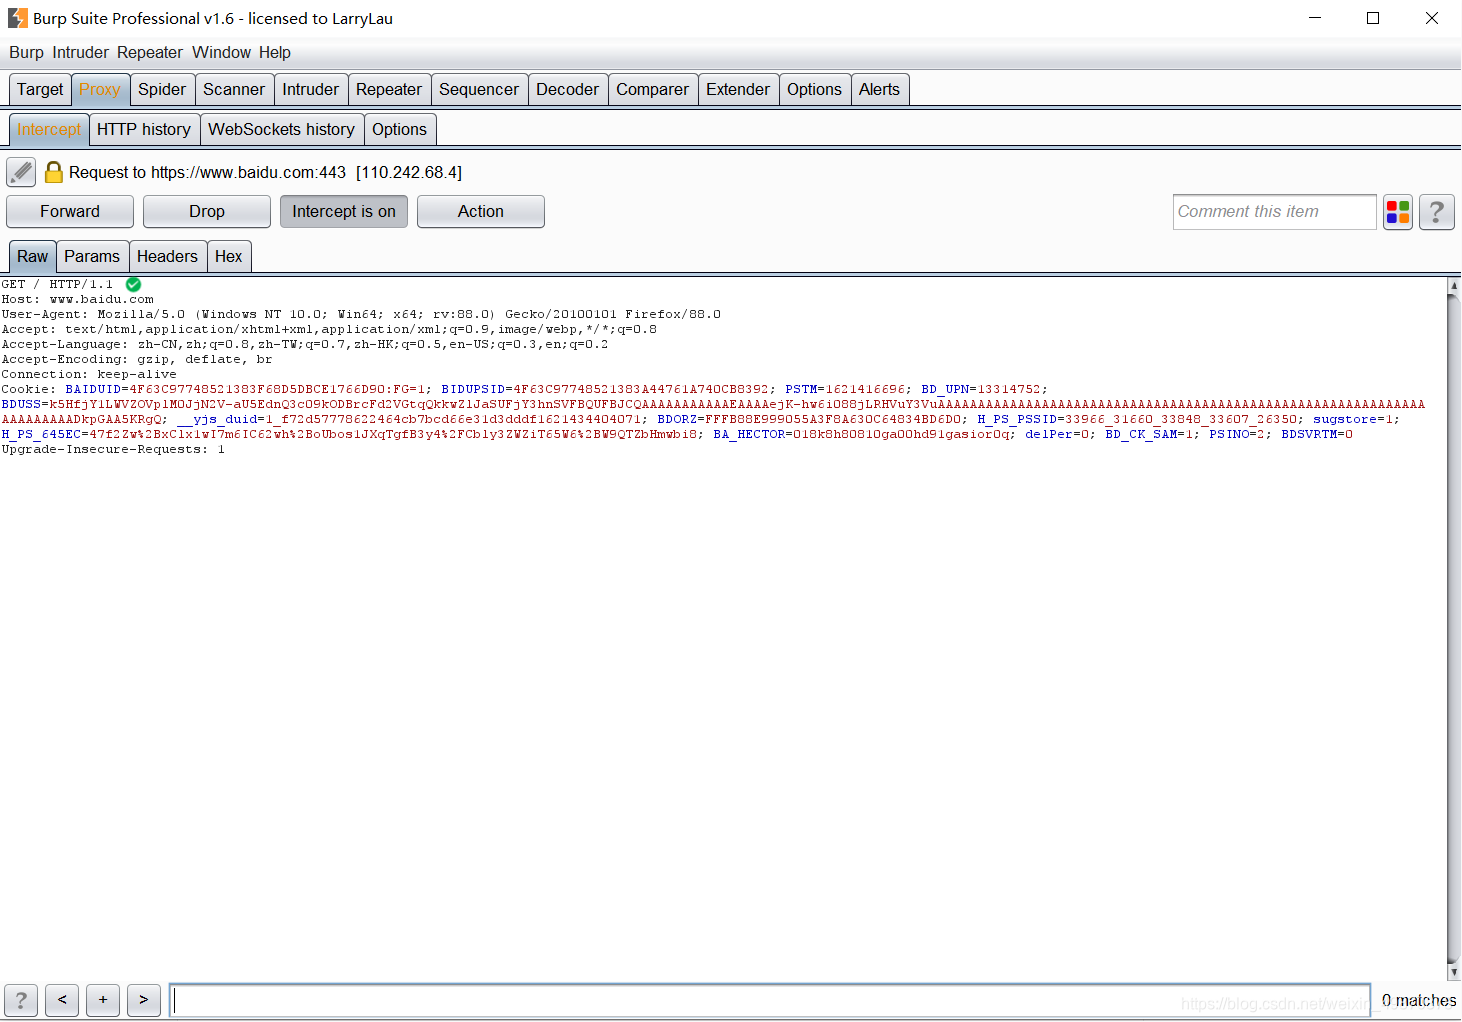Forward the intercepted request
This screenshot has height=1022, width=1462.
click(x=70, y=212)
